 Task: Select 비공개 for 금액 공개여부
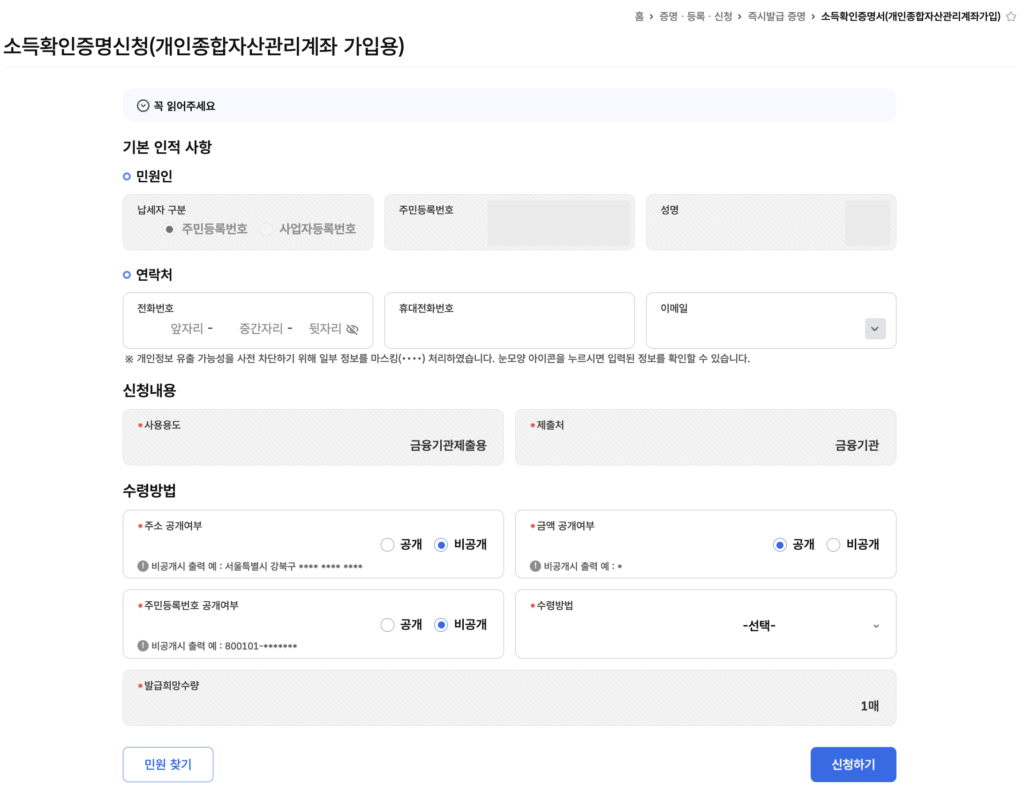coord(833,545)
